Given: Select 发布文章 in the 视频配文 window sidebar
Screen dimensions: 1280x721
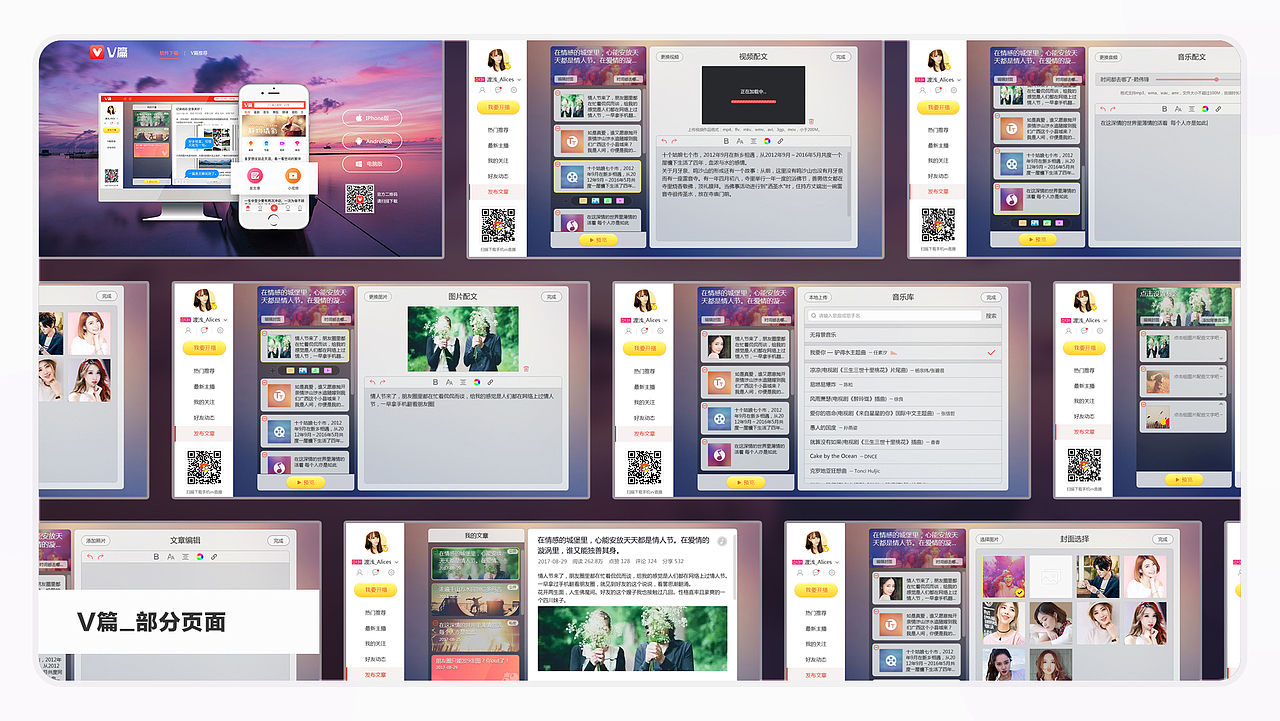Looking at the screenshot, I should [x=498, y=191].
